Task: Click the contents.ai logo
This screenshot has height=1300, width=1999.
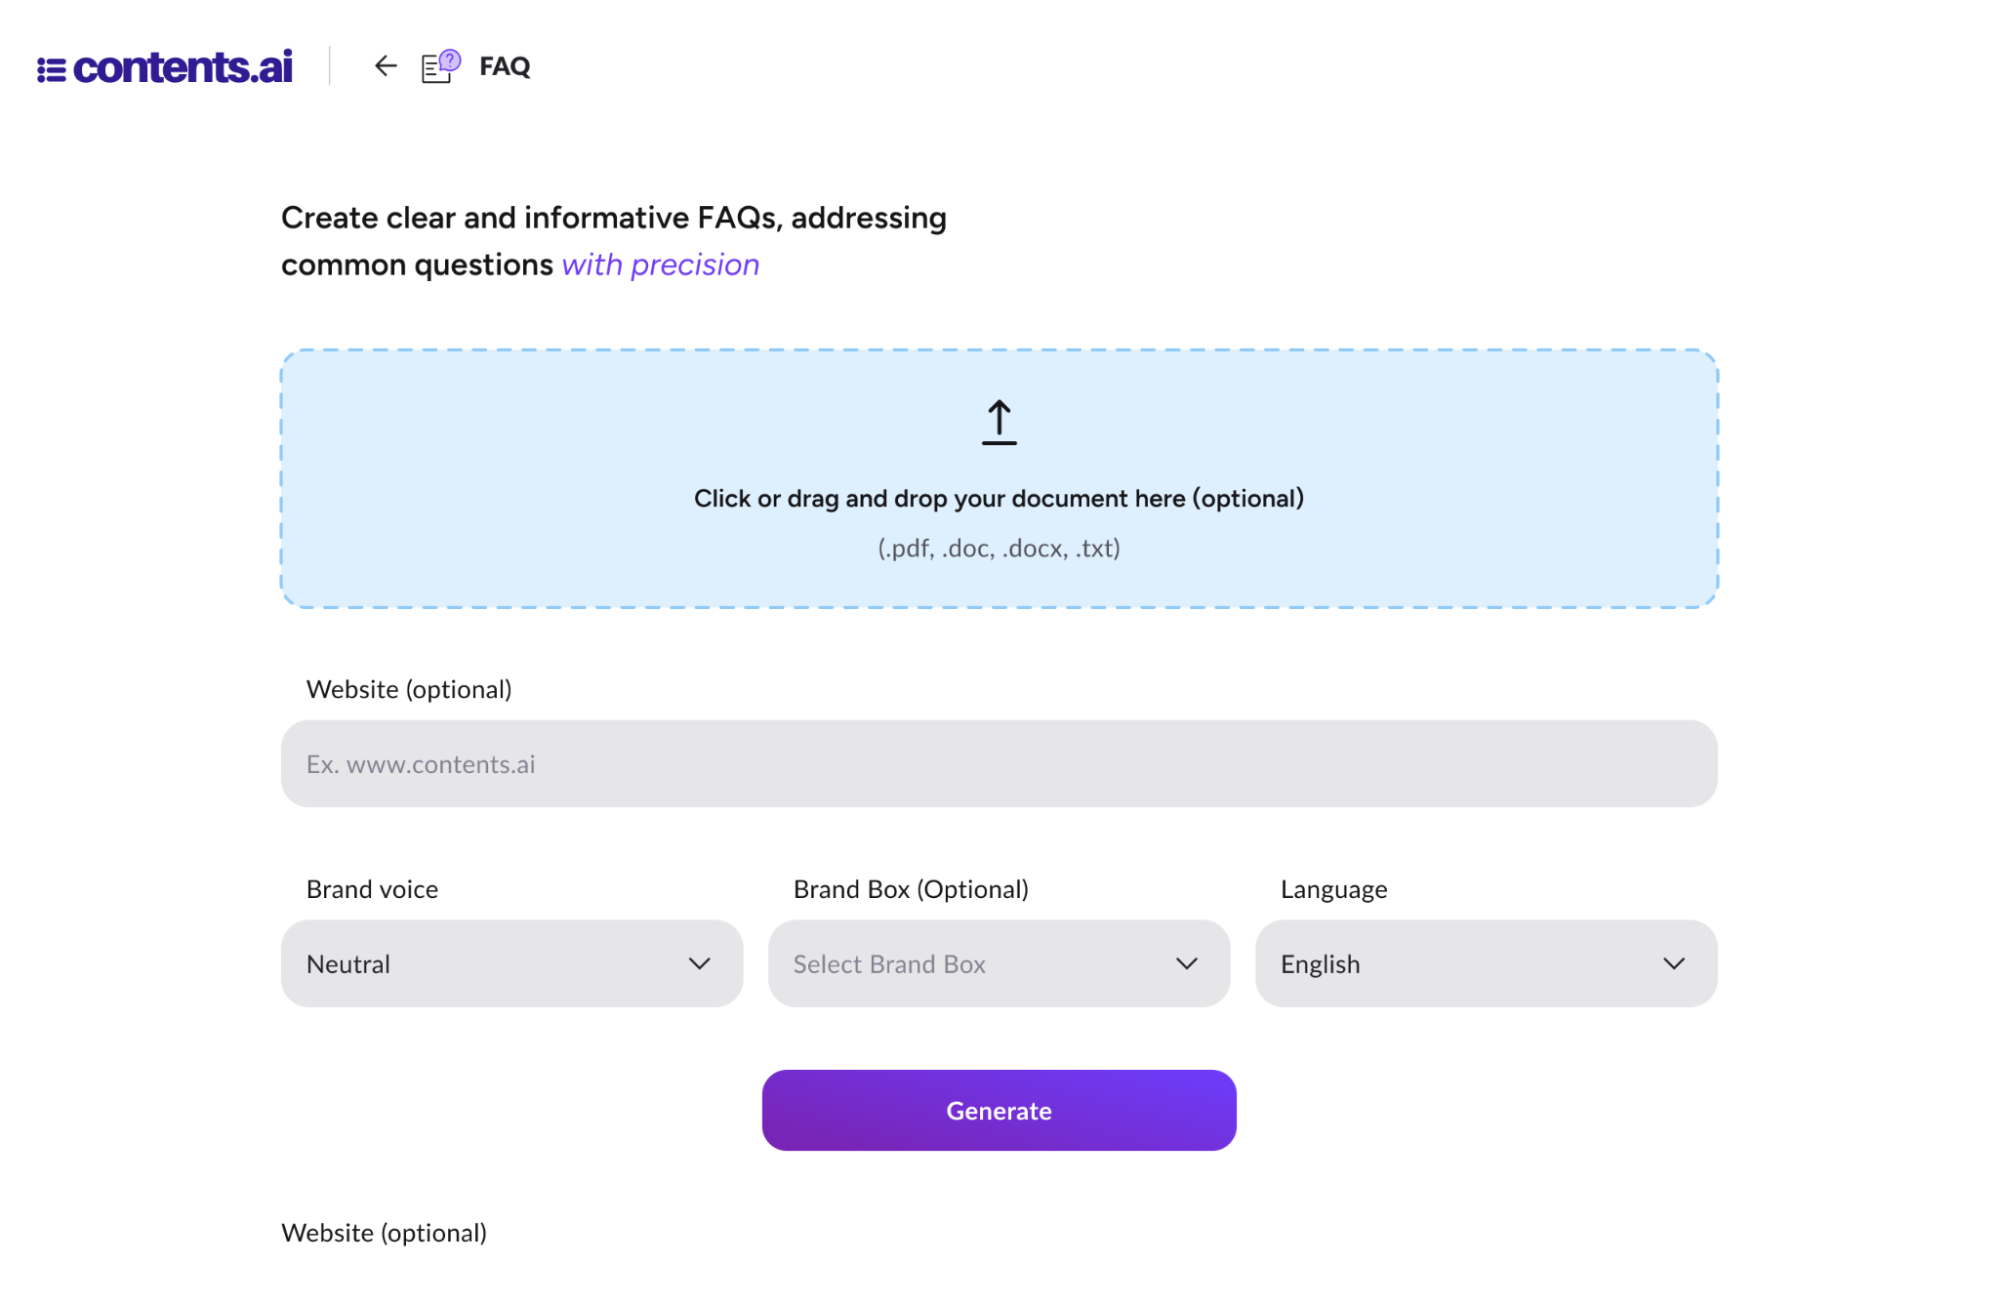Action: point(165,67)
